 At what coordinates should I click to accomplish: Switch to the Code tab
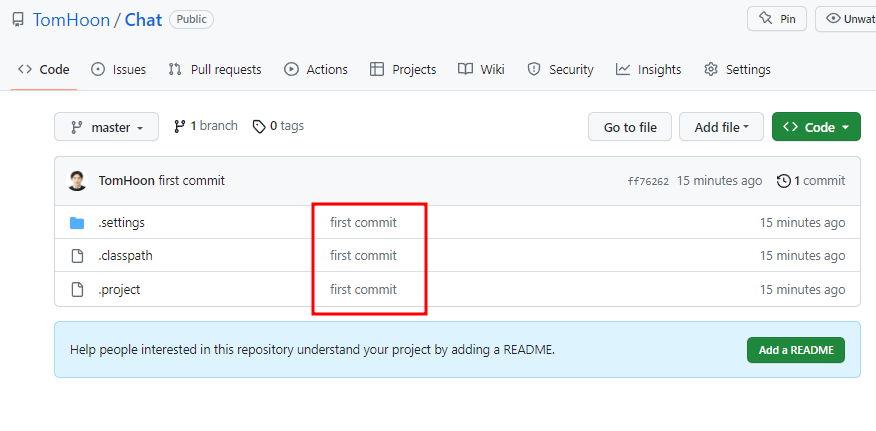tap(44, 70)
